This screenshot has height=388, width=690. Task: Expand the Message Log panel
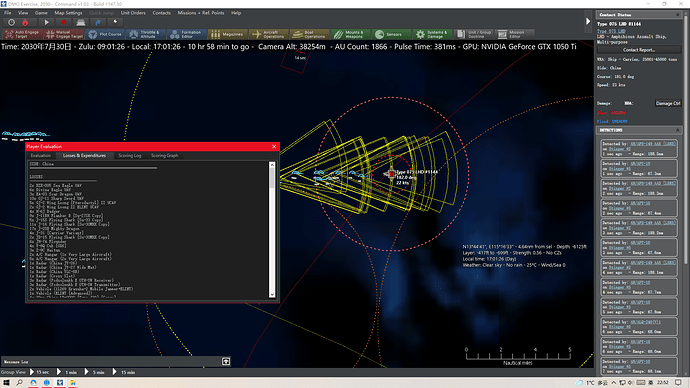[x=226, y=361]
